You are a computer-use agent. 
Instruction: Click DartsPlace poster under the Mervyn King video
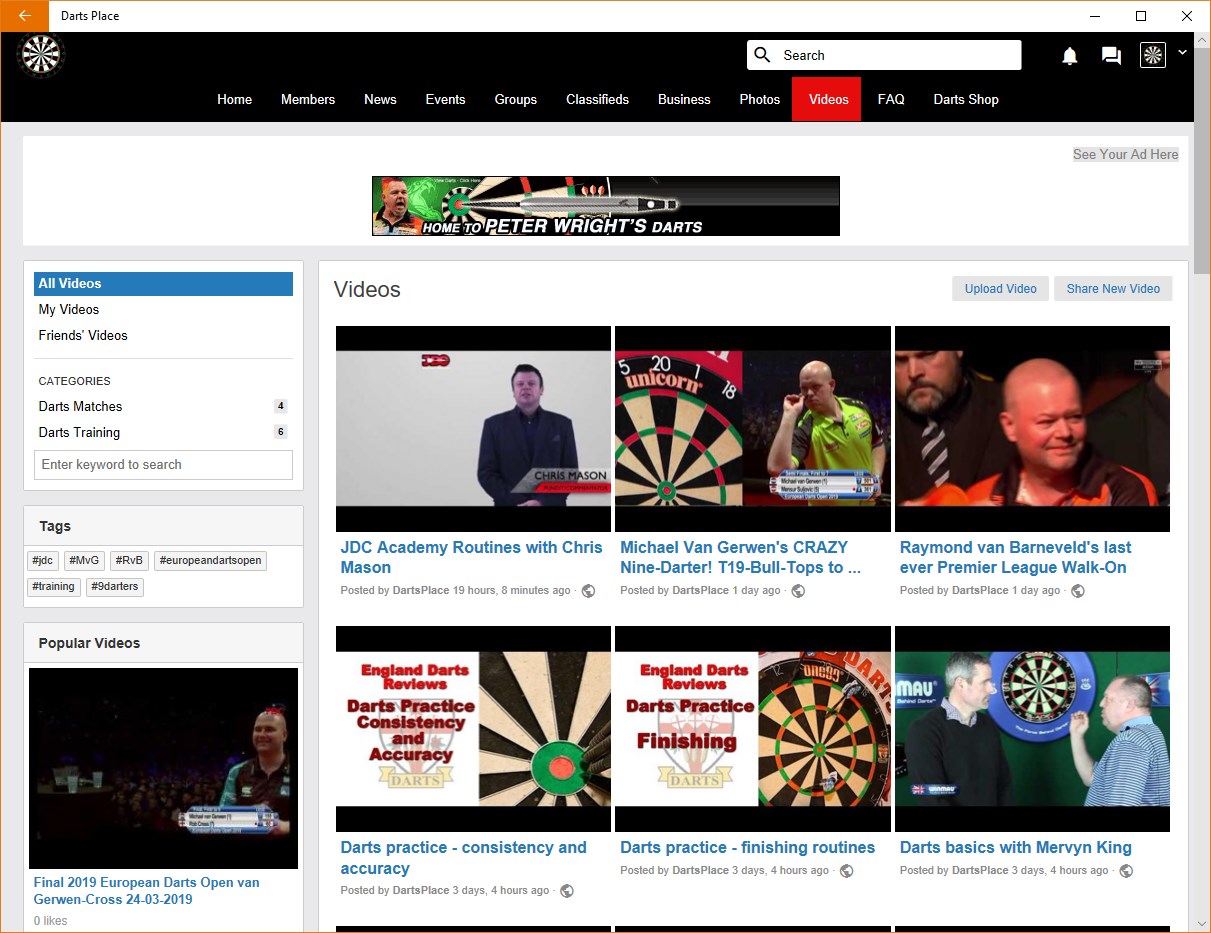[980, 871]
